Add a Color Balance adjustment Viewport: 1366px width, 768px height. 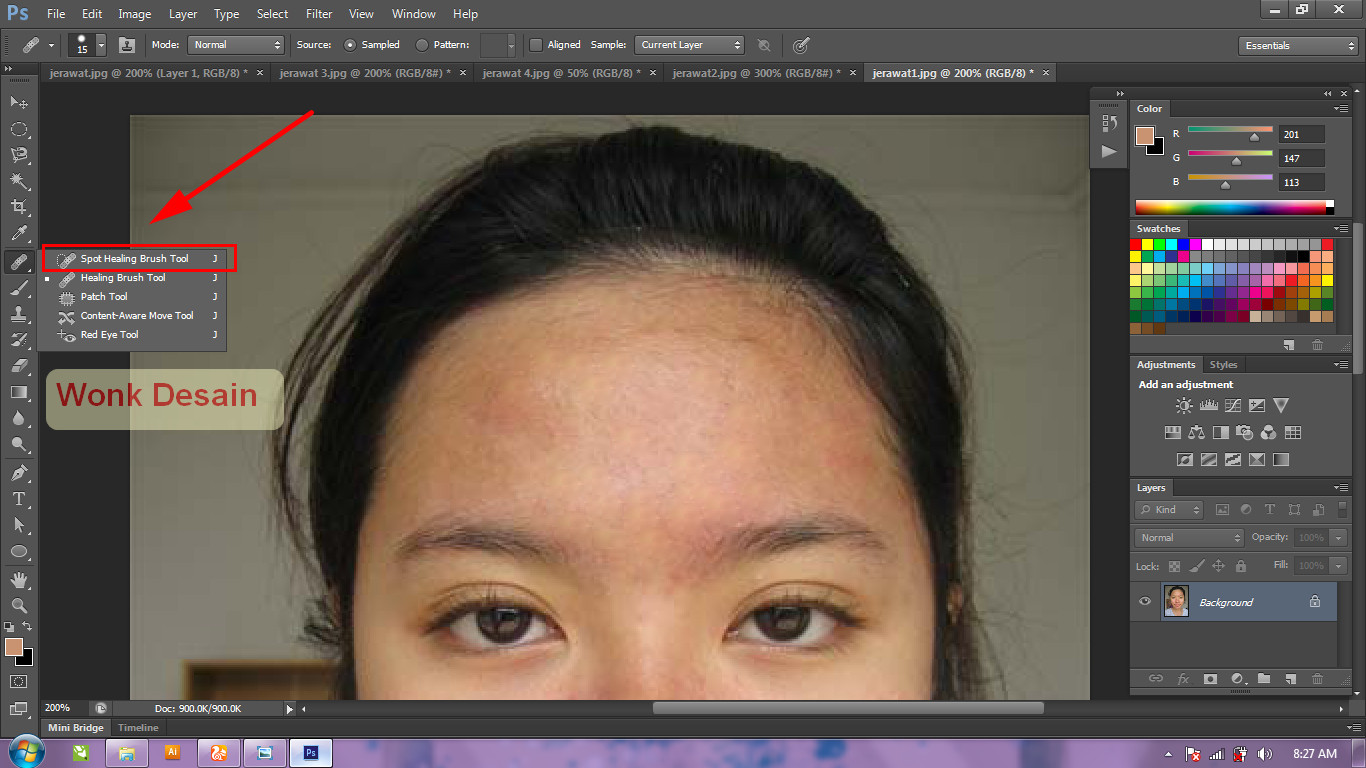pyautogui.click(x=1197, y=433)
